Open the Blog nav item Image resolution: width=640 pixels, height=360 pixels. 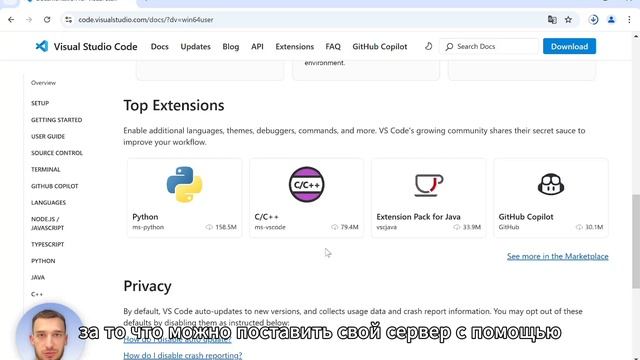[x=231, y=47]
